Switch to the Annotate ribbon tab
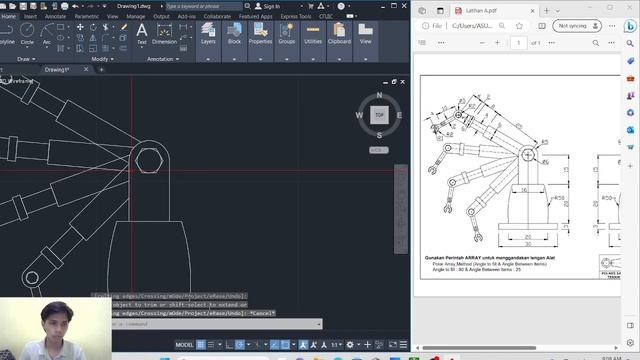Screen dimensions: 640x360 click(x=56, y=16)
